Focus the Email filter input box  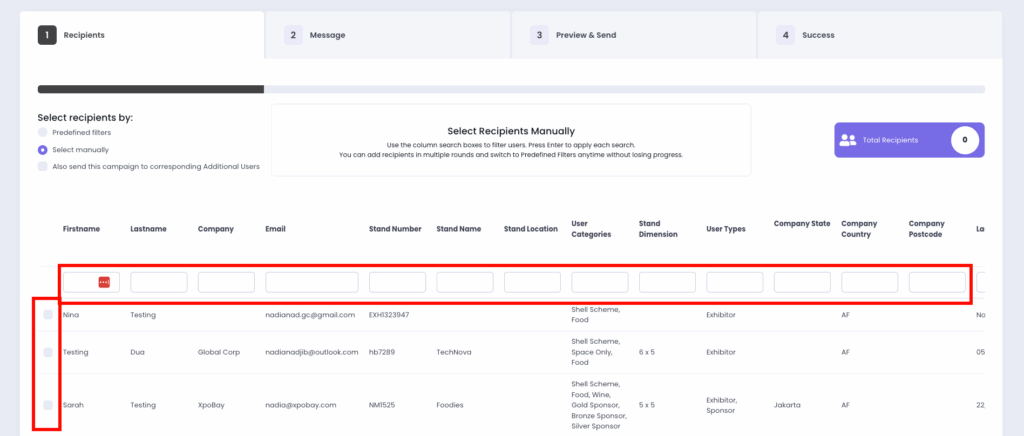click(x=311, y=283)
